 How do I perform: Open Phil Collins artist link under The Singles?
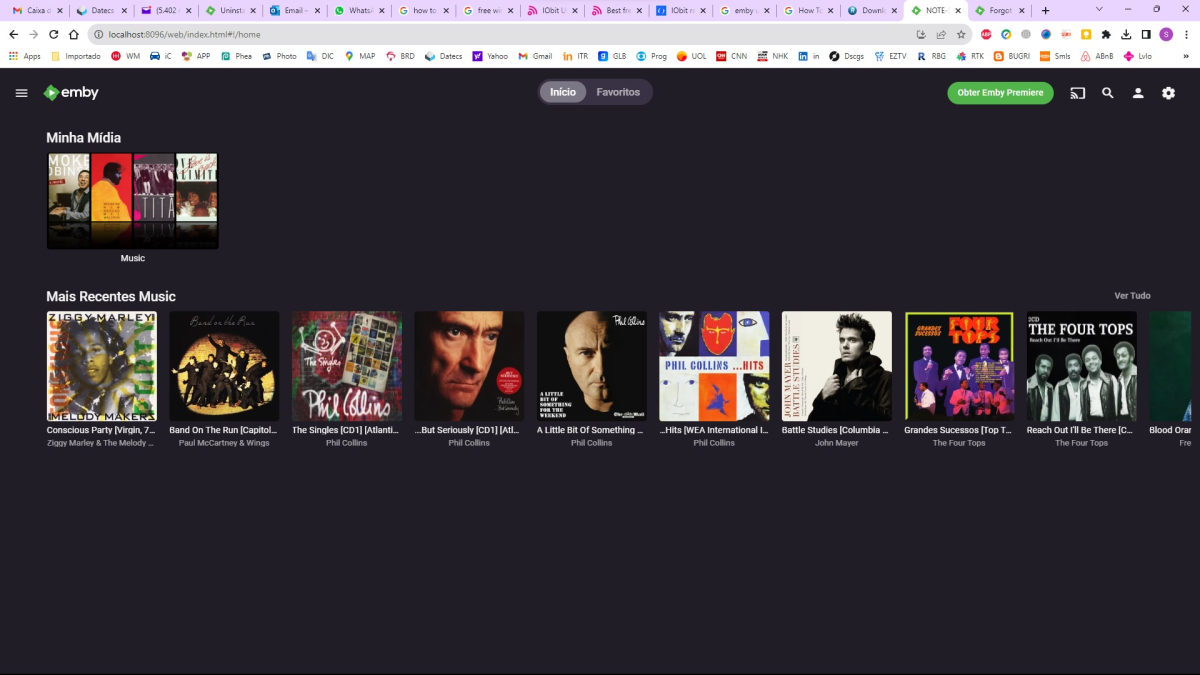click(x=347, y=443)
